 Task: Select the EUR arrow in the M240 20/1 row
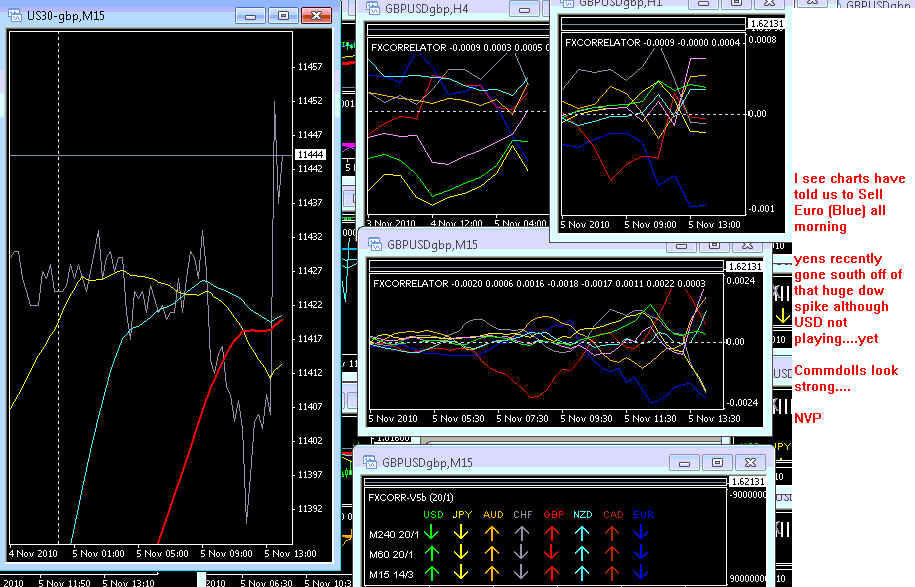click(x=641, y=532)
